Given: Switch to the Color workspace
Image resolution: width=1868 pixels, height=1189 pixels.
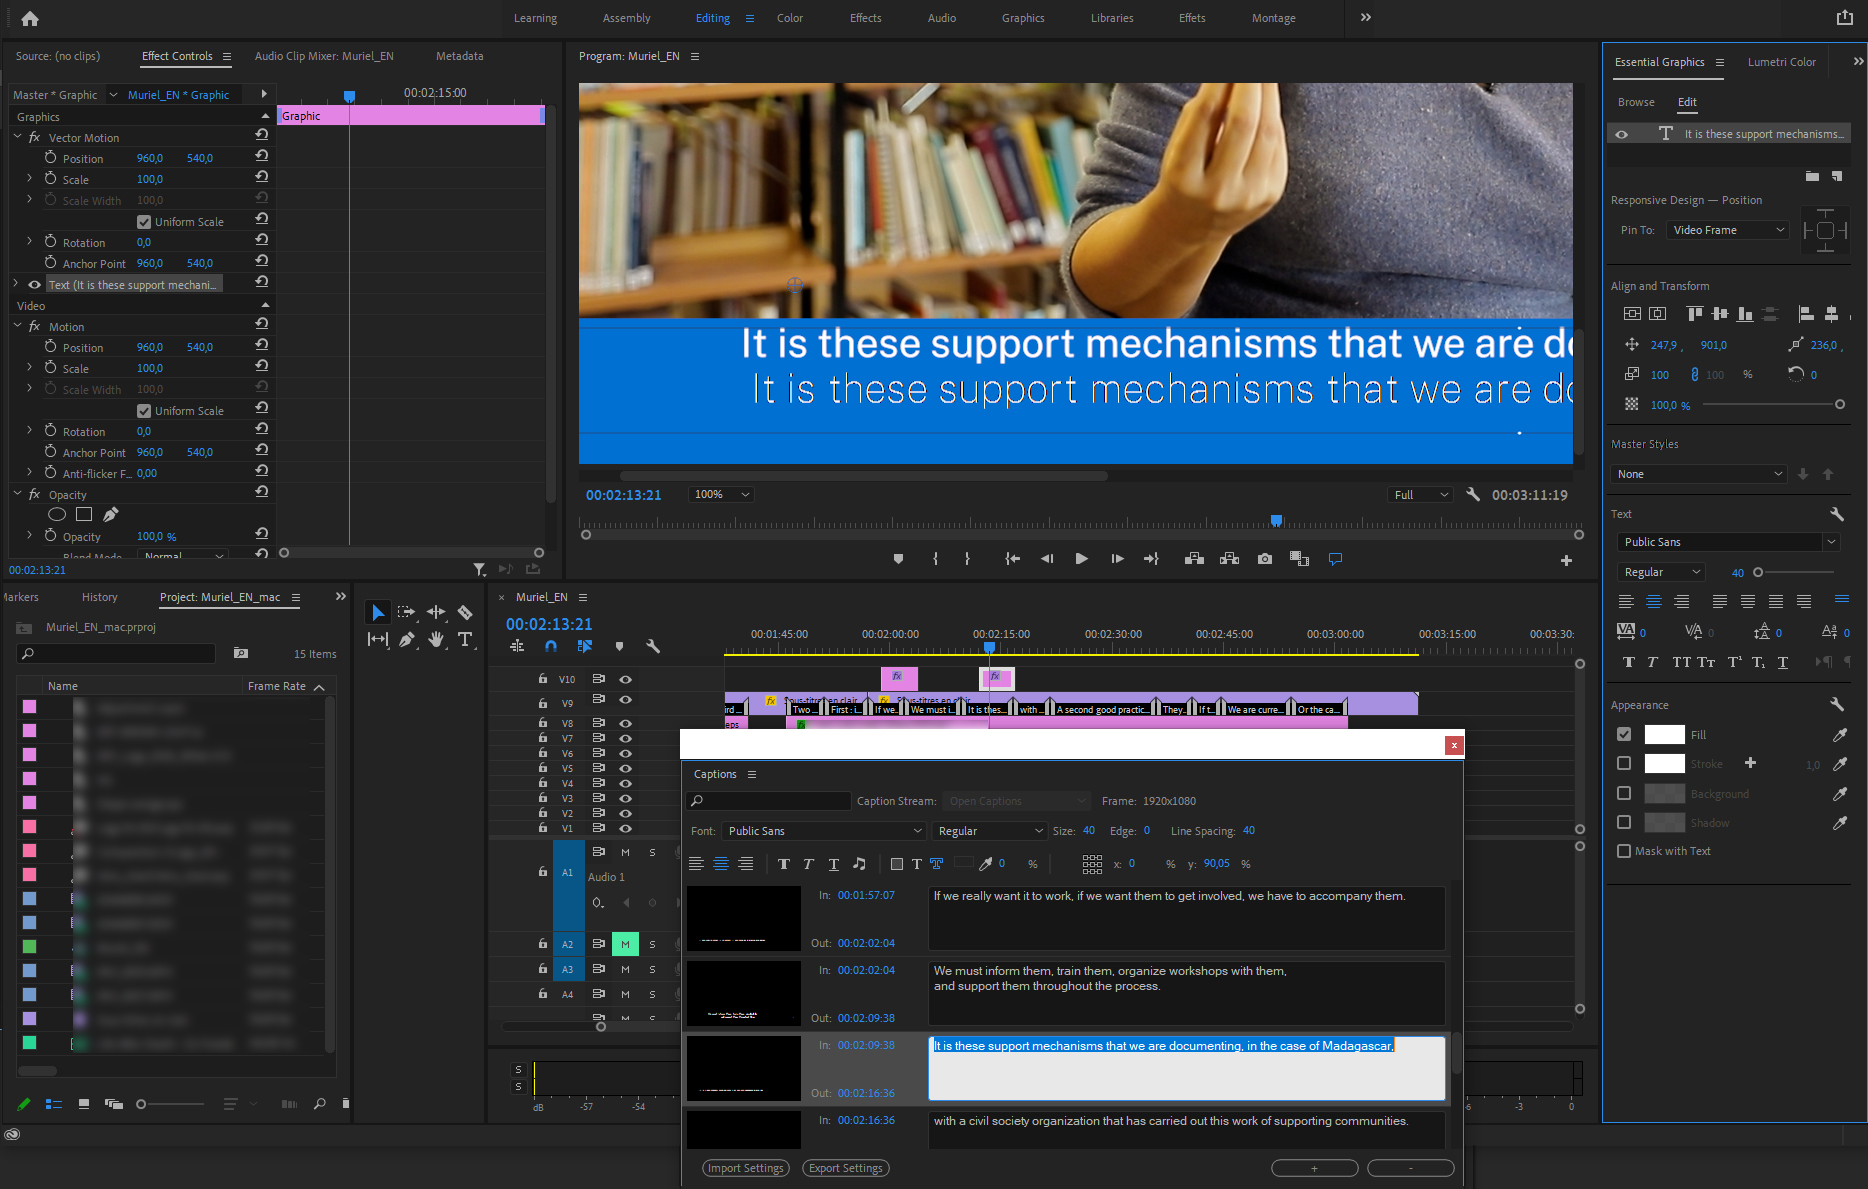Looking at the screenshot, I should (x=789, y=18).
